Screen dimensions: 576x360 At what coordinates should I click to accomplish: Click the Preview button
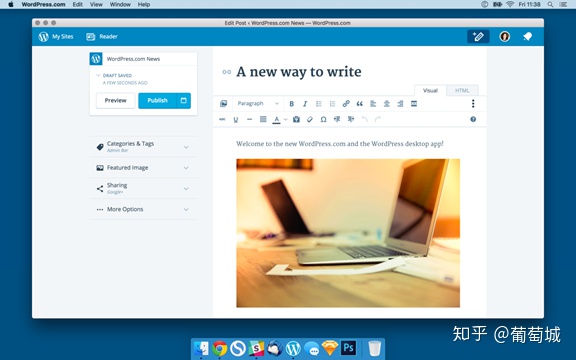point(115,100)
